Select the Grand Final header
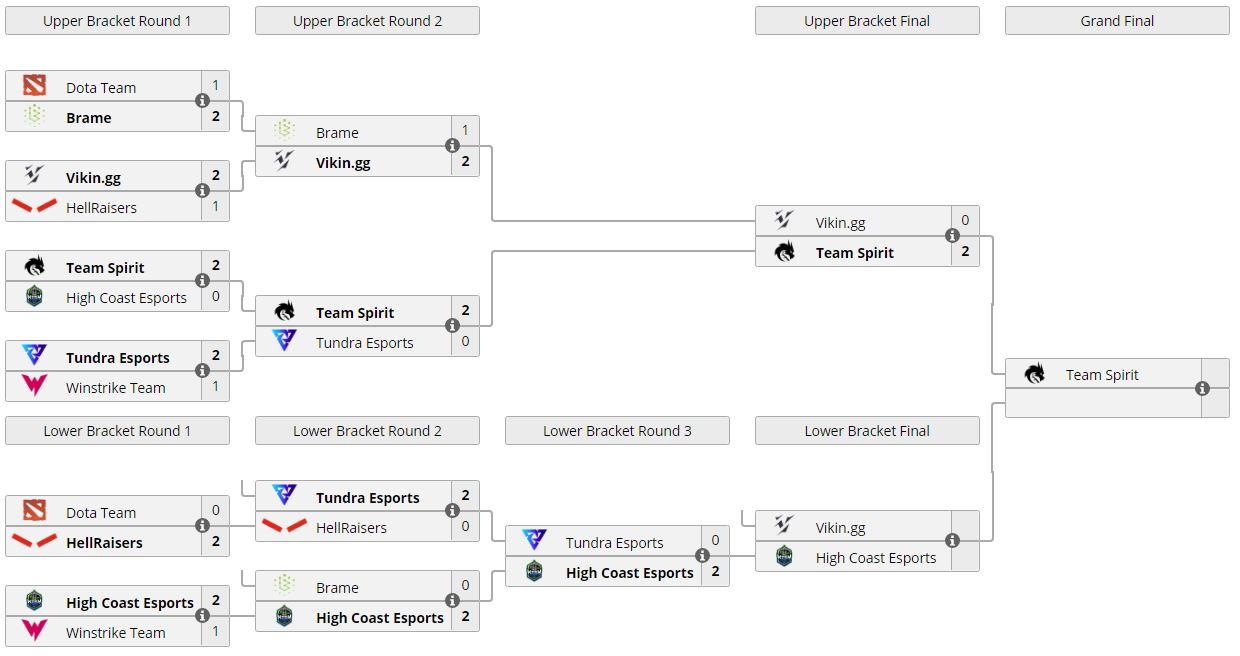The image size is (1240, 656). tap(1117, 21)
